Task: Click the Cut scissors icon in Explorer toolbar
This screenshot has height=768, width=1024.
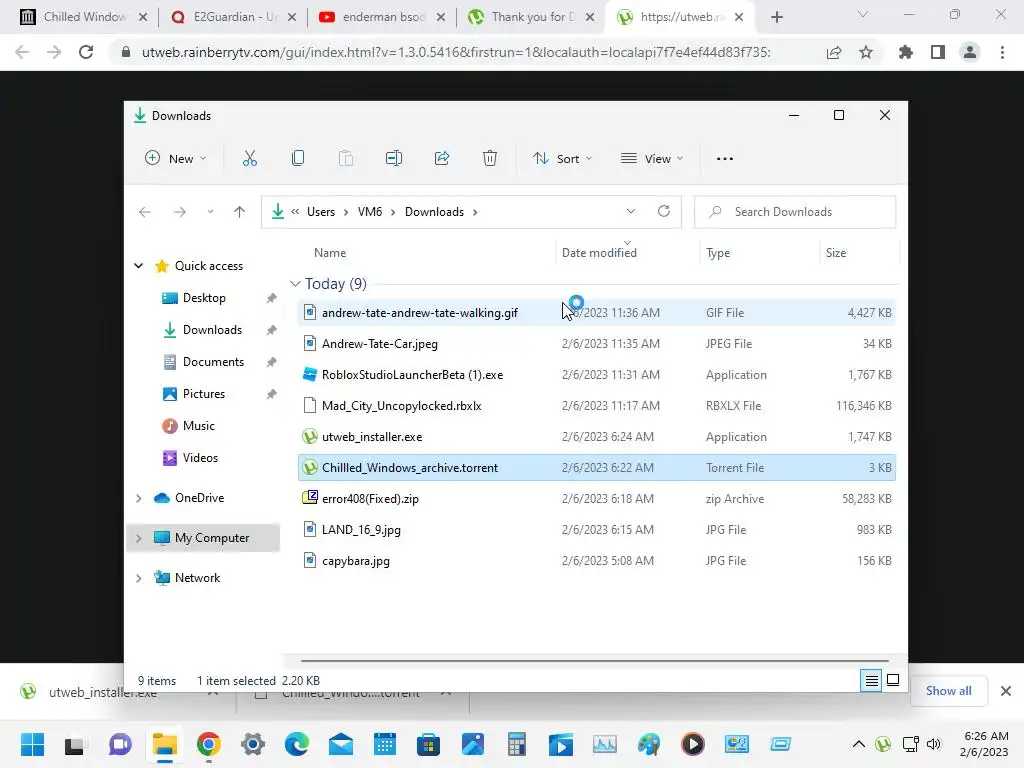Action: click(249, 158)
